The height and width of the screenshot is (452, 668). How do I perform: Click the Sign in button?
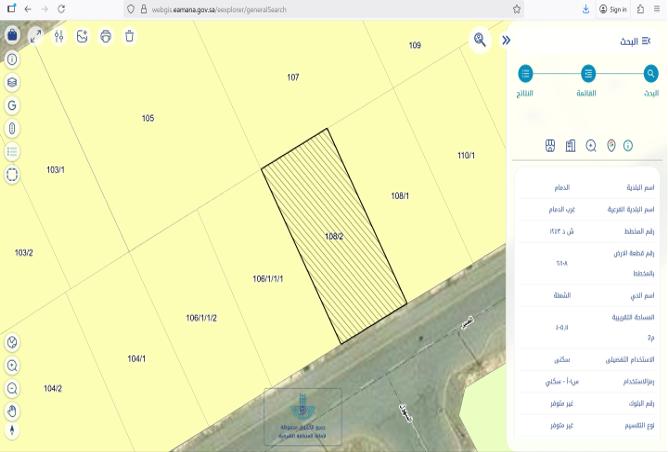(x=612, y=9)
